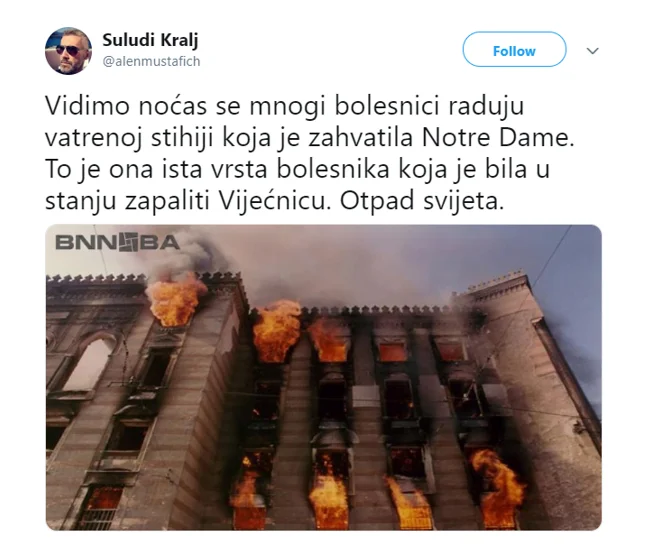Open the attached burning building photo
The width and height of the screenshot is (658, 545).
click(x=324, y=377)
